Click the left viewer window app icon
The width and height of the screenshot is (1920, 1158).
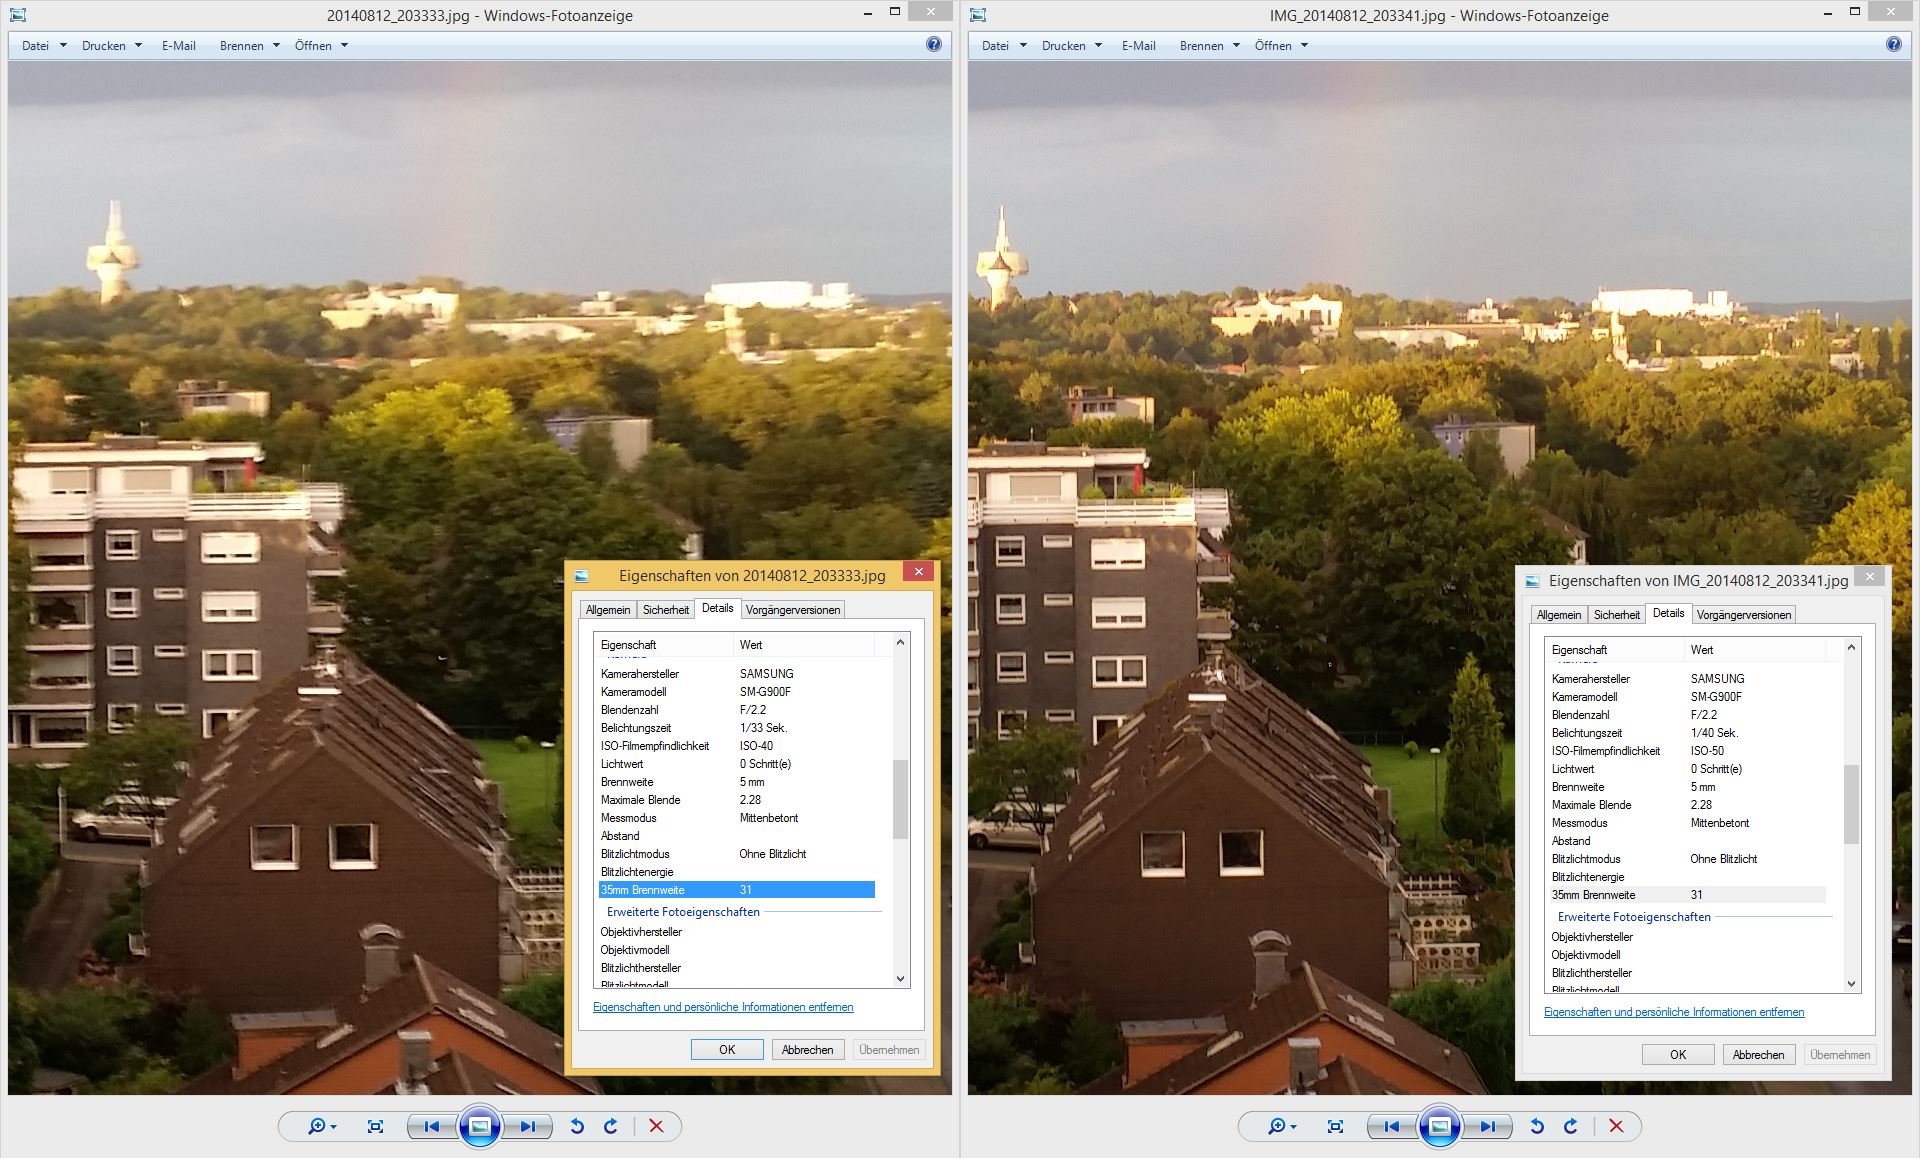click(x=18, y=15)
